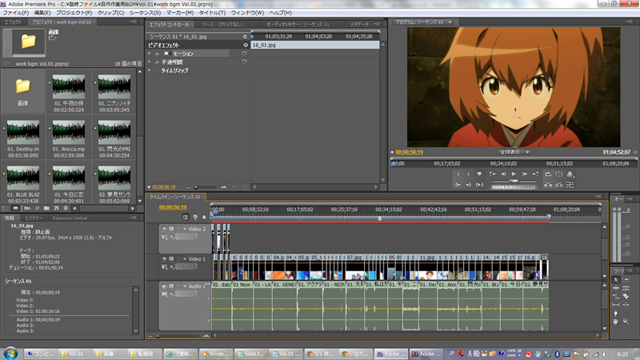Select the Zoom magnifier tool
640x360 pixels.
(x=626, y=322)
